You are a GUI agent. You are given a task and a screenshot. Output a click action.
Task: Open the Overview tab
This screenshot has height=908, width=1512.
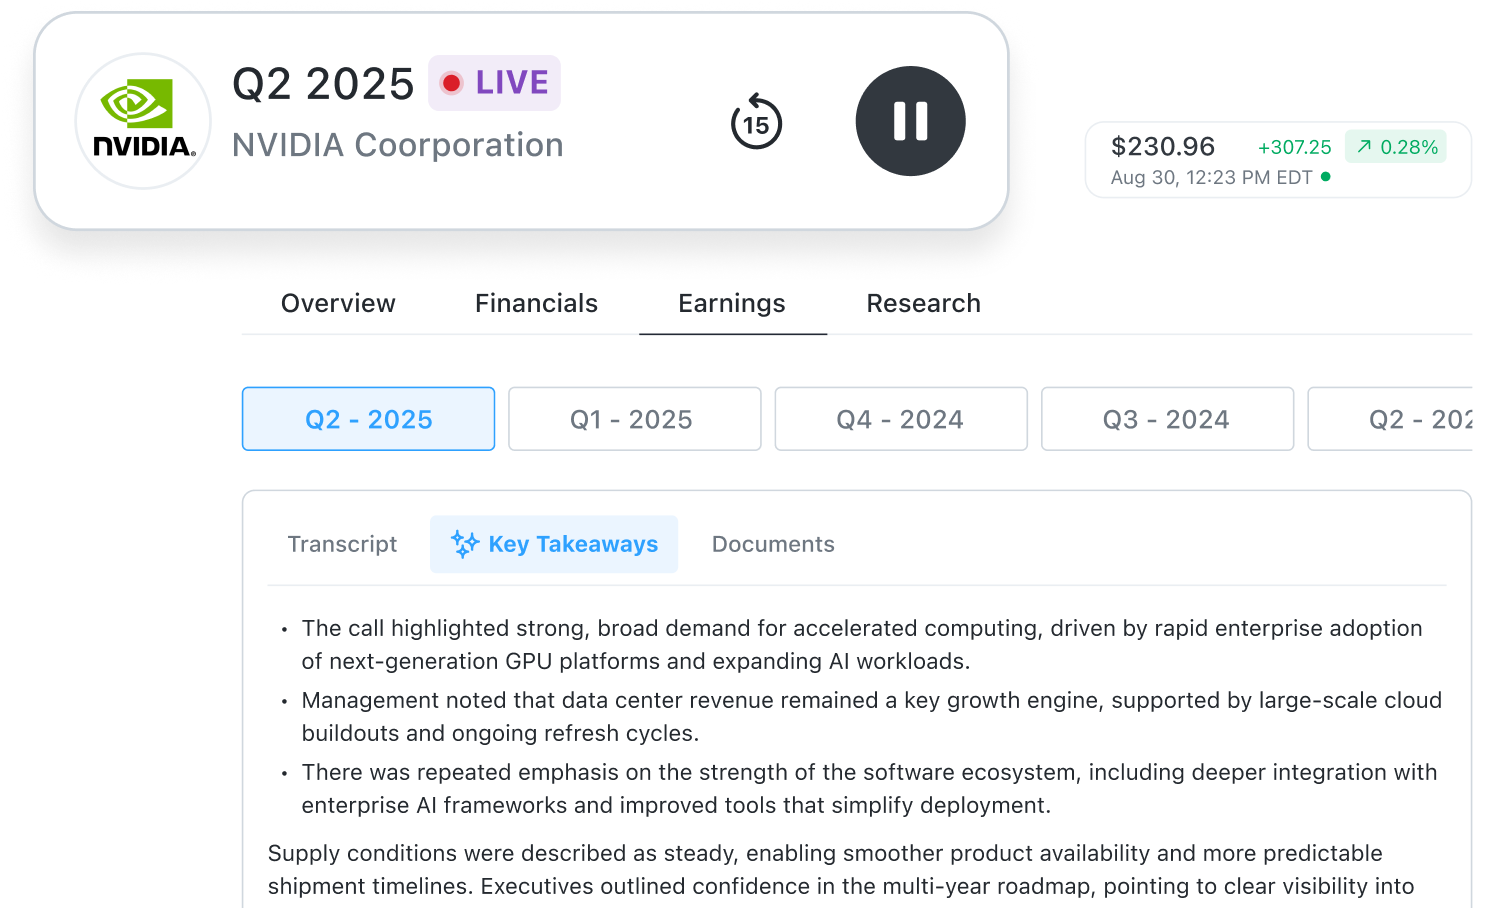click(338, 303)
